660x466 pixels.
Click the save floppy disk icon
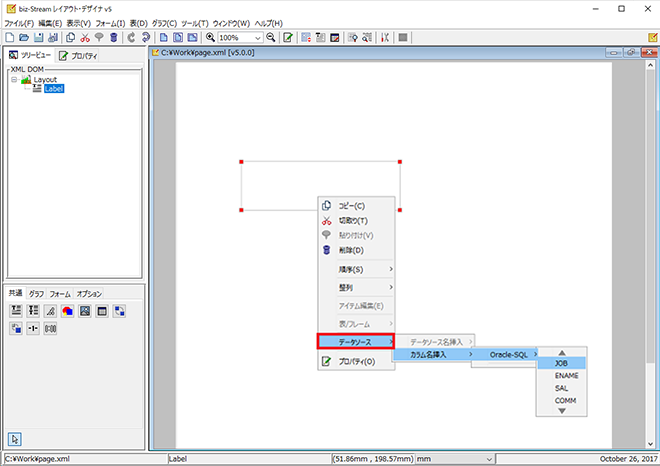coord(38,37)
